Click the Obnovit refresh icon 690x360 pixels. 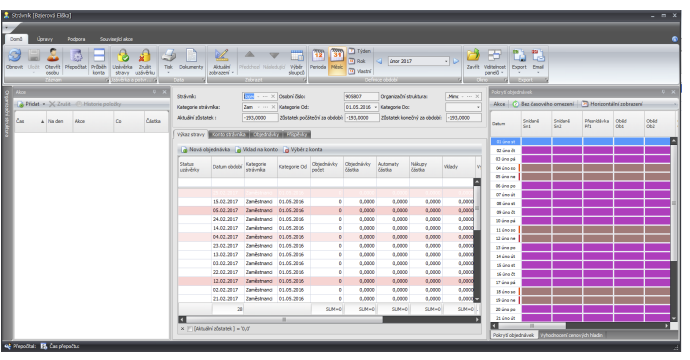coord(15,55)
